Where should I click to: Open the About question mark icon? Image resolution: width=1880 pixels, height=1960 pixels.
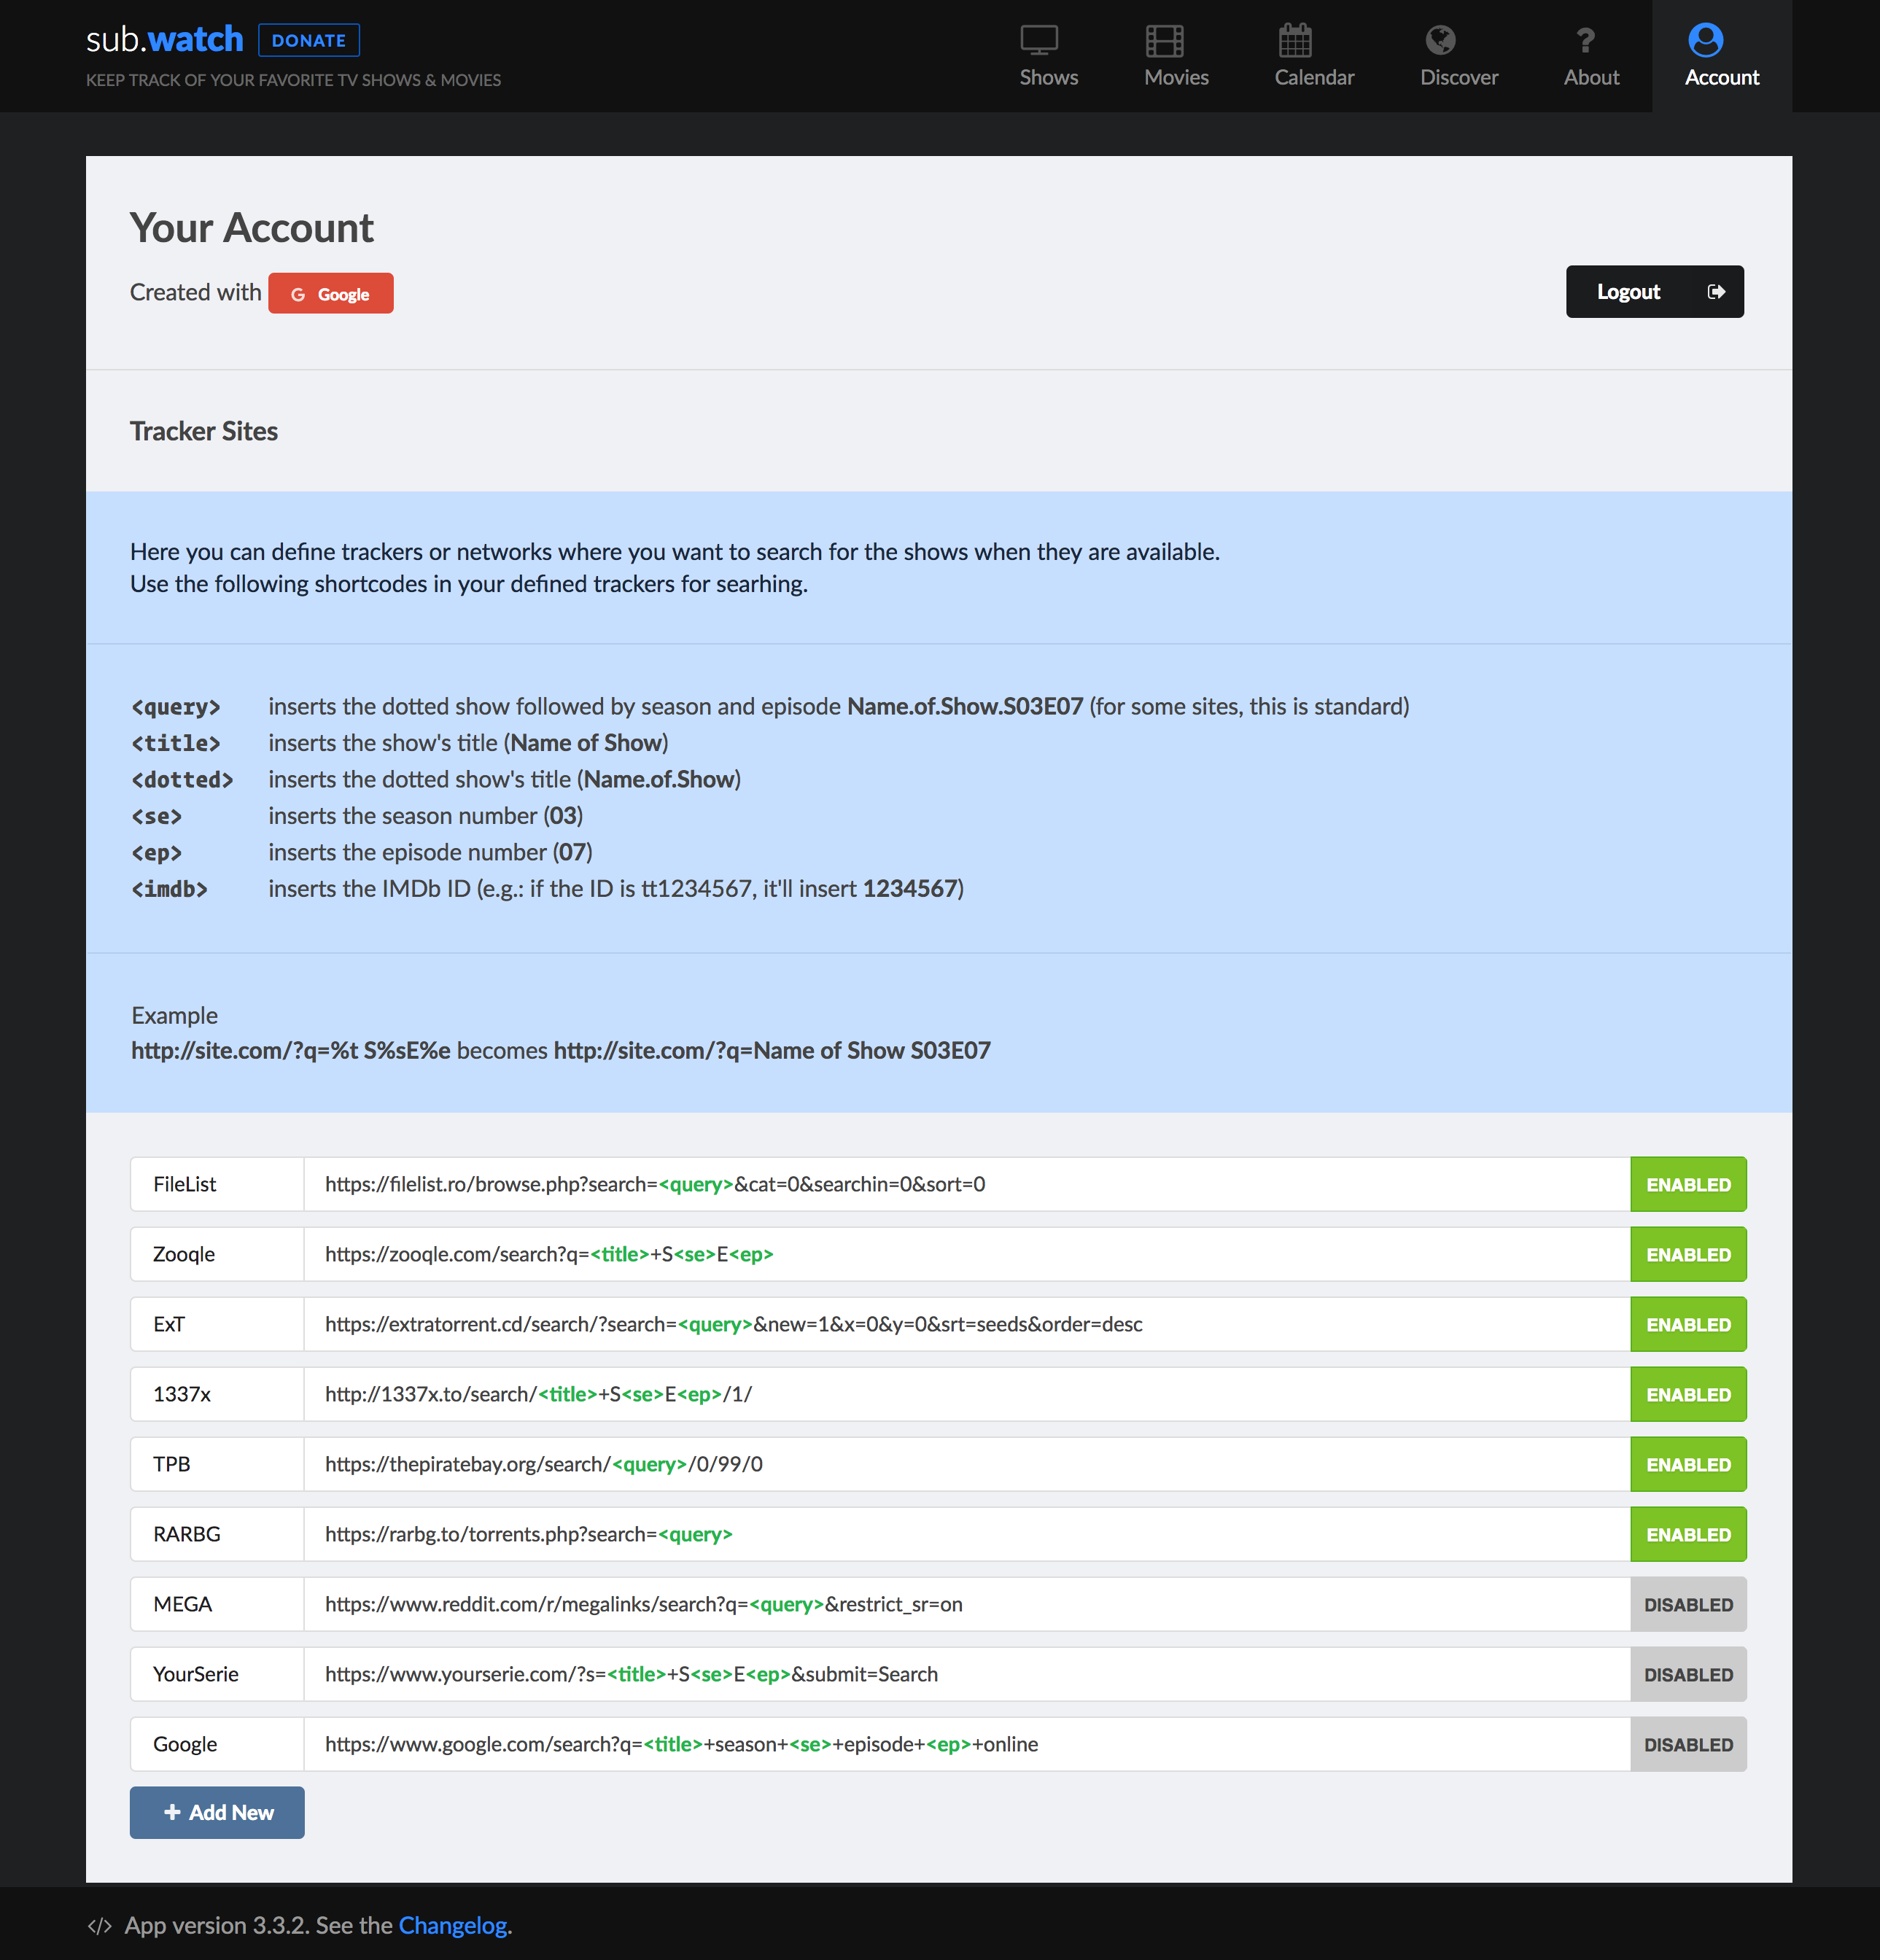coord(1585,41)
